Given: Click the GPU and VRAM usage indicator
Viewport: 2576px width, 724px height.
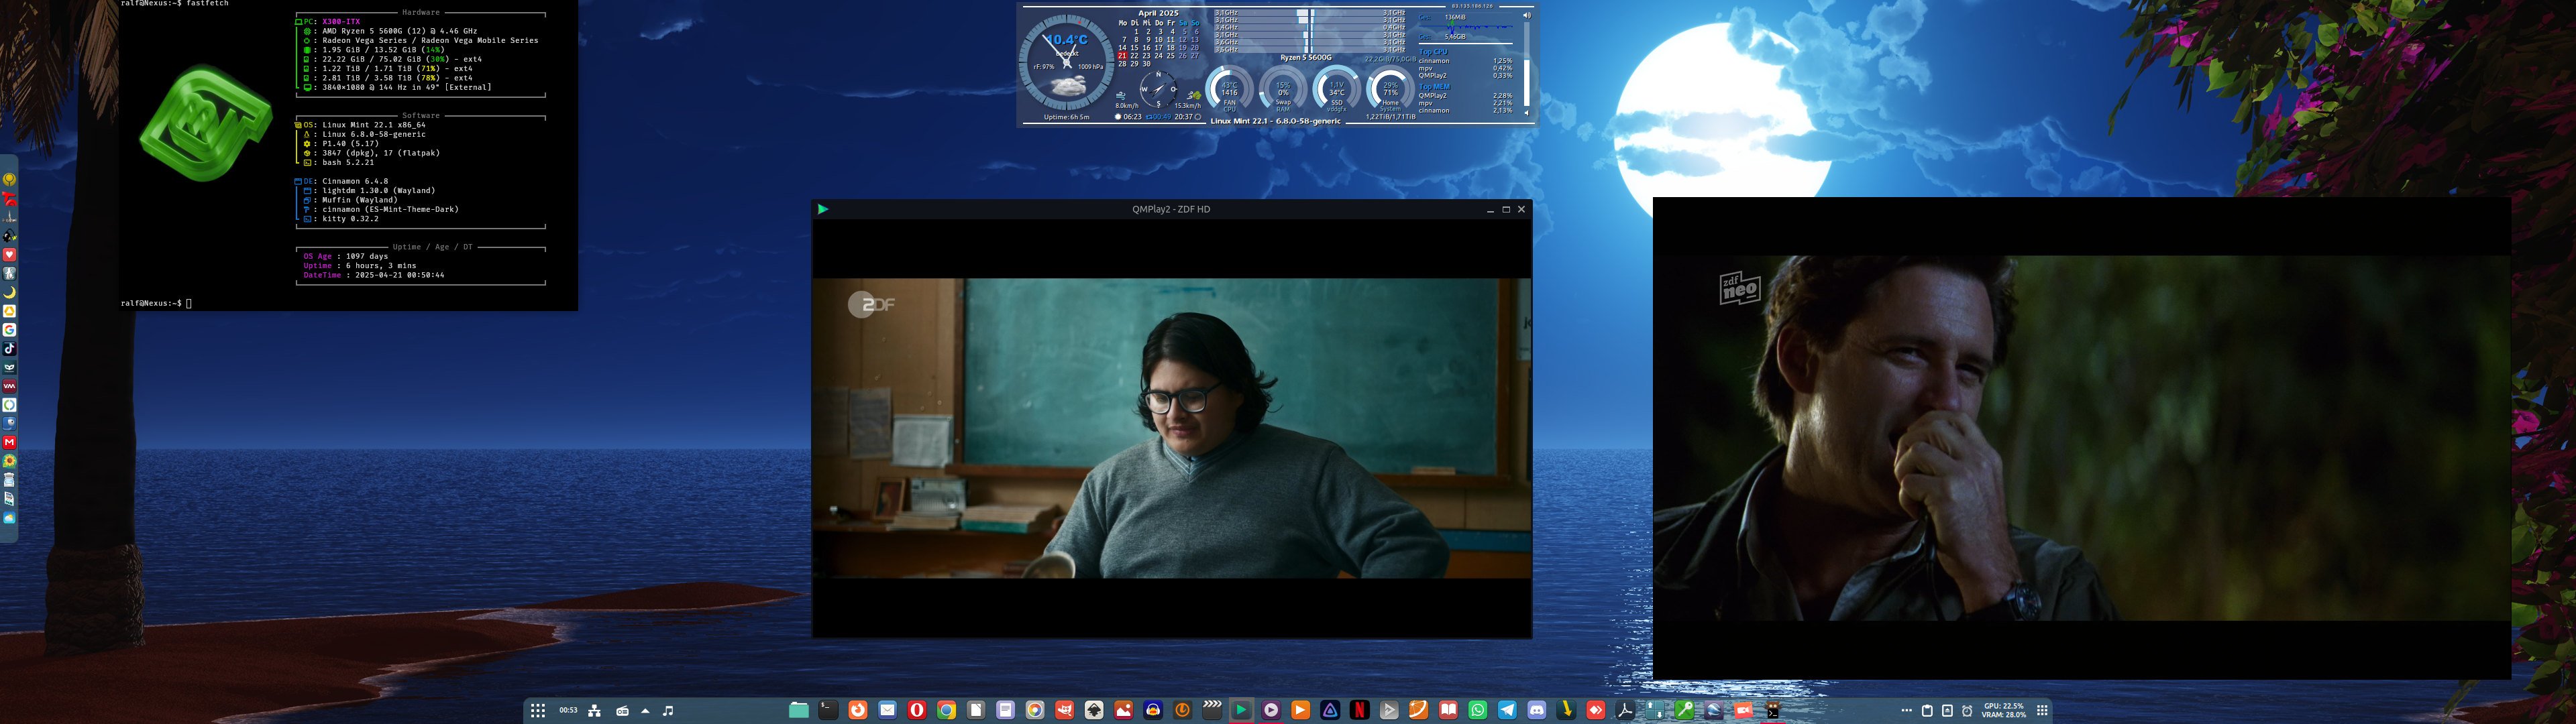Looking at the screenshot, I should (2004, 710).
